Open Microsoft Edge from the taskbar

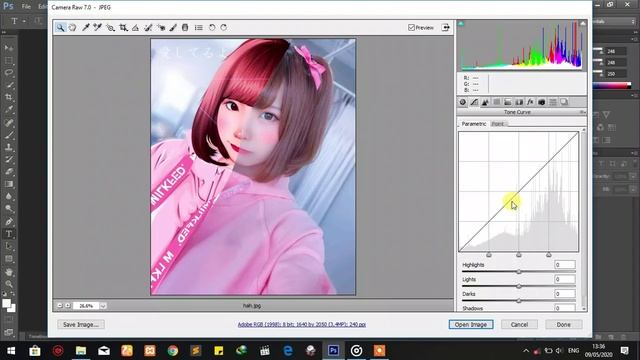click(x=288, y=351)
